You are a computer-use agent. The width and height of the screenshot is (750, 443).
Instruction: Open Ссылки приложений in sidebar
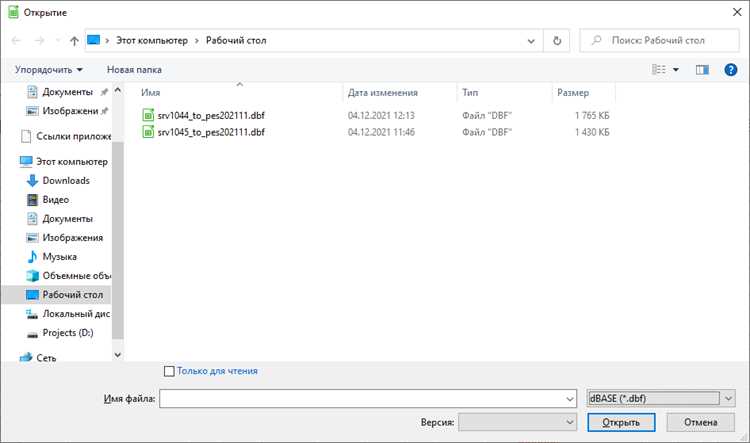click(x=66, y=136)
